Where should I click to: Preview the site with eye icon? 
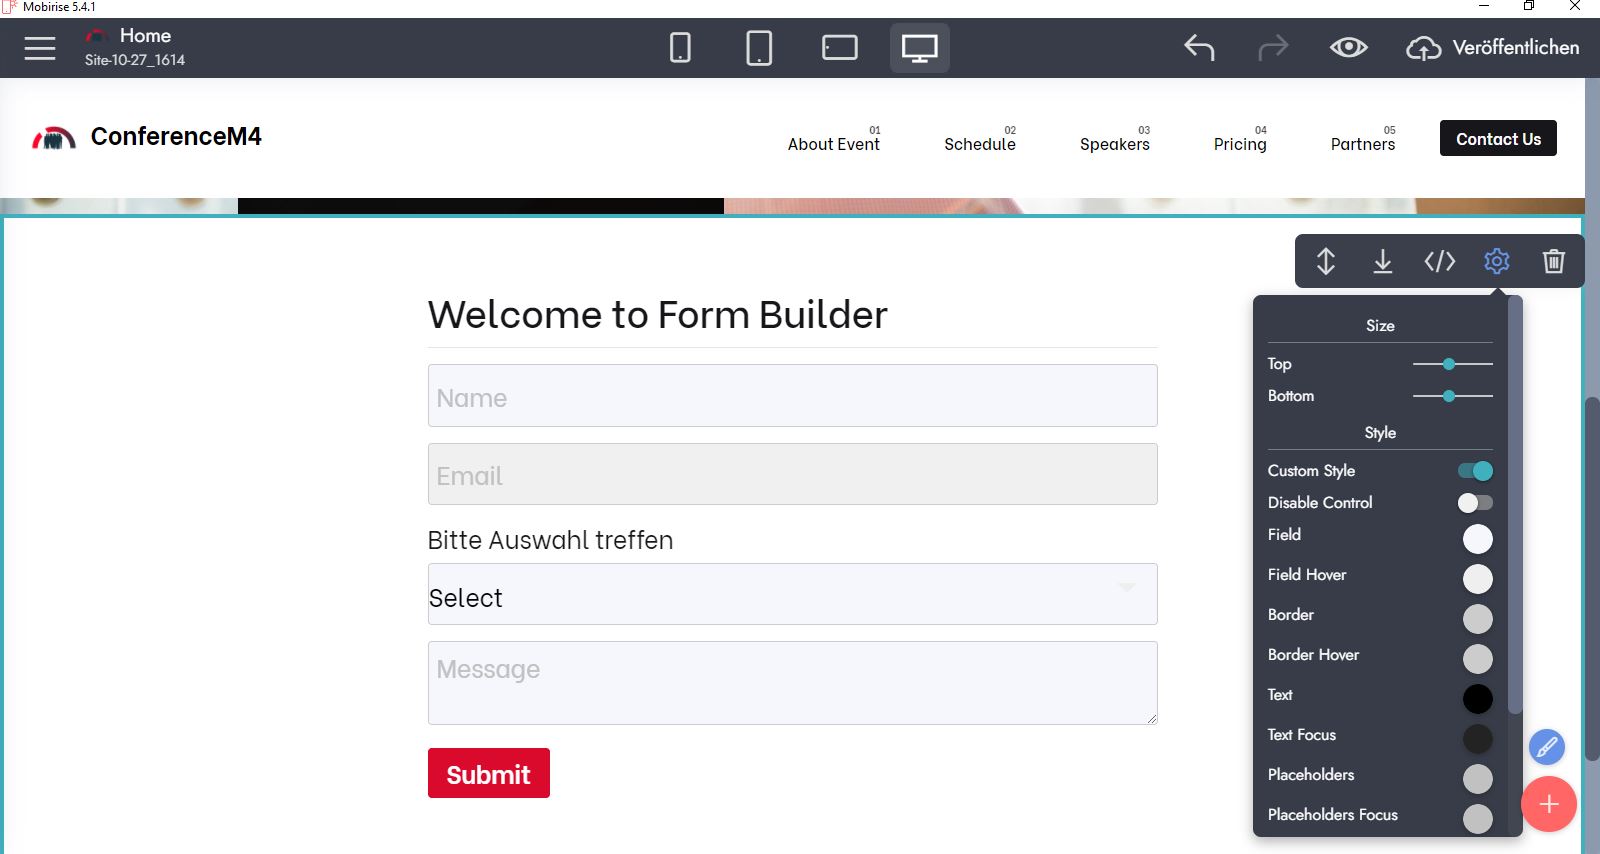coord(1348,48)
